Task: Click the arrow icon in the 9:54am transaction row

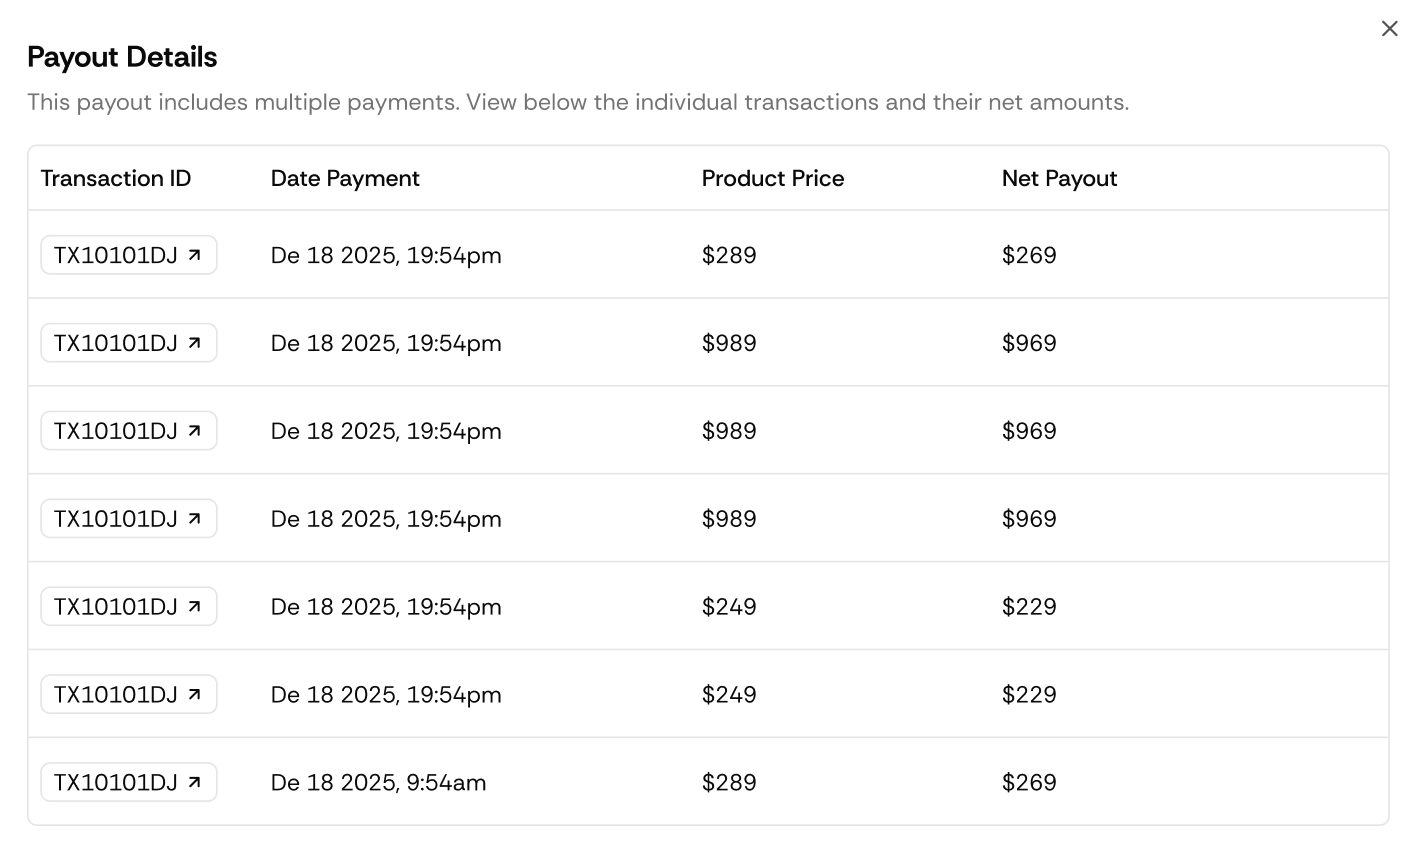Action: 195,782
